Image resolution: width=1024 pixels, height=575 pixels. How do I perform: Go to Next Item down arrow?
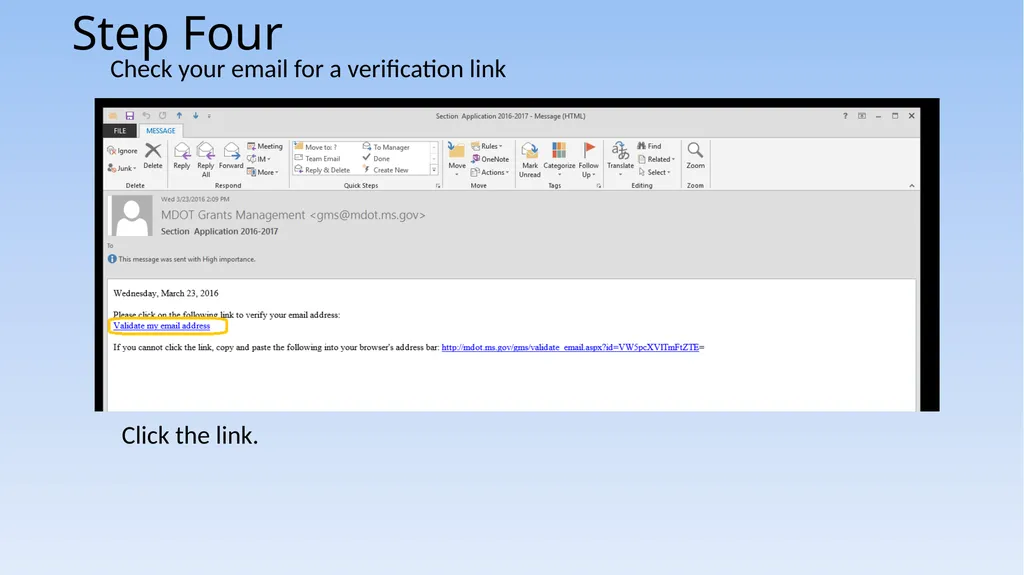pos(195,116)
